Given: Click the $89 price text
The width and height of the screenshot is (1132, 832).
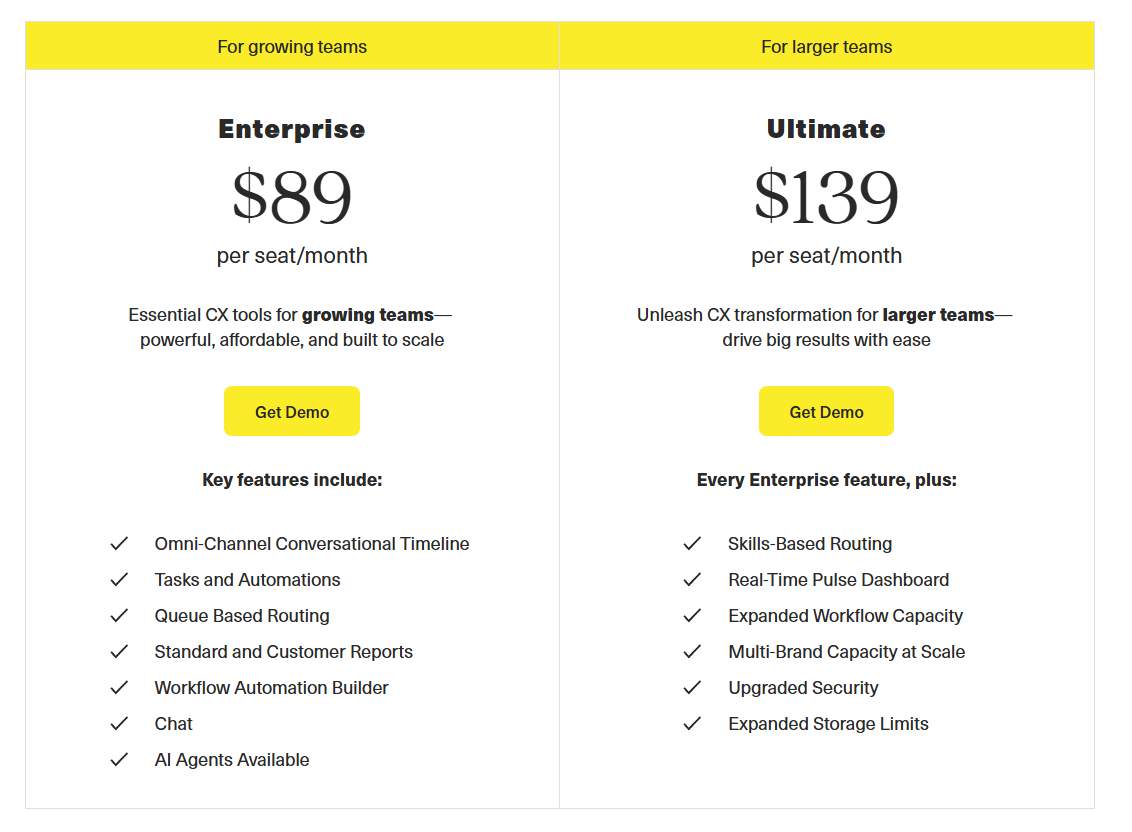Looking at the screenshot, I should 292,196.
